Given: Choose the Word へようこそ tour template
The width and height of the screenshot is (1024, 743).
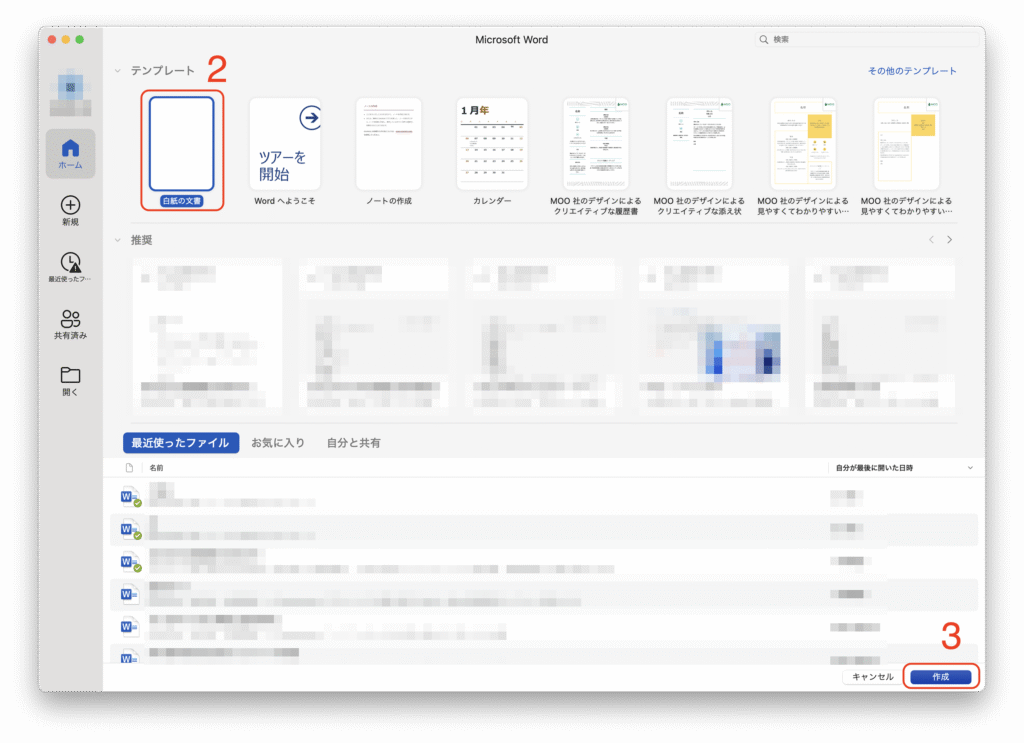Looking at the screenshot, I should 285,151.
